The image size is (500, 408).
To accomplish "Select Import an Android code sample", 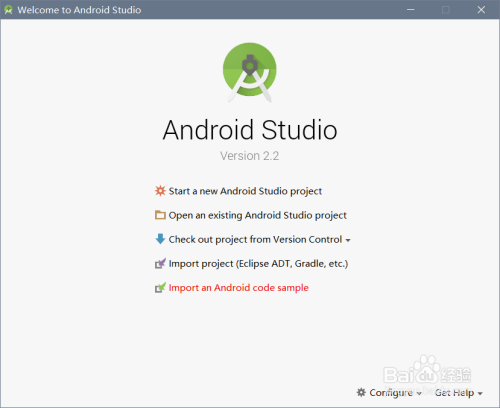I will pos(238,288).
